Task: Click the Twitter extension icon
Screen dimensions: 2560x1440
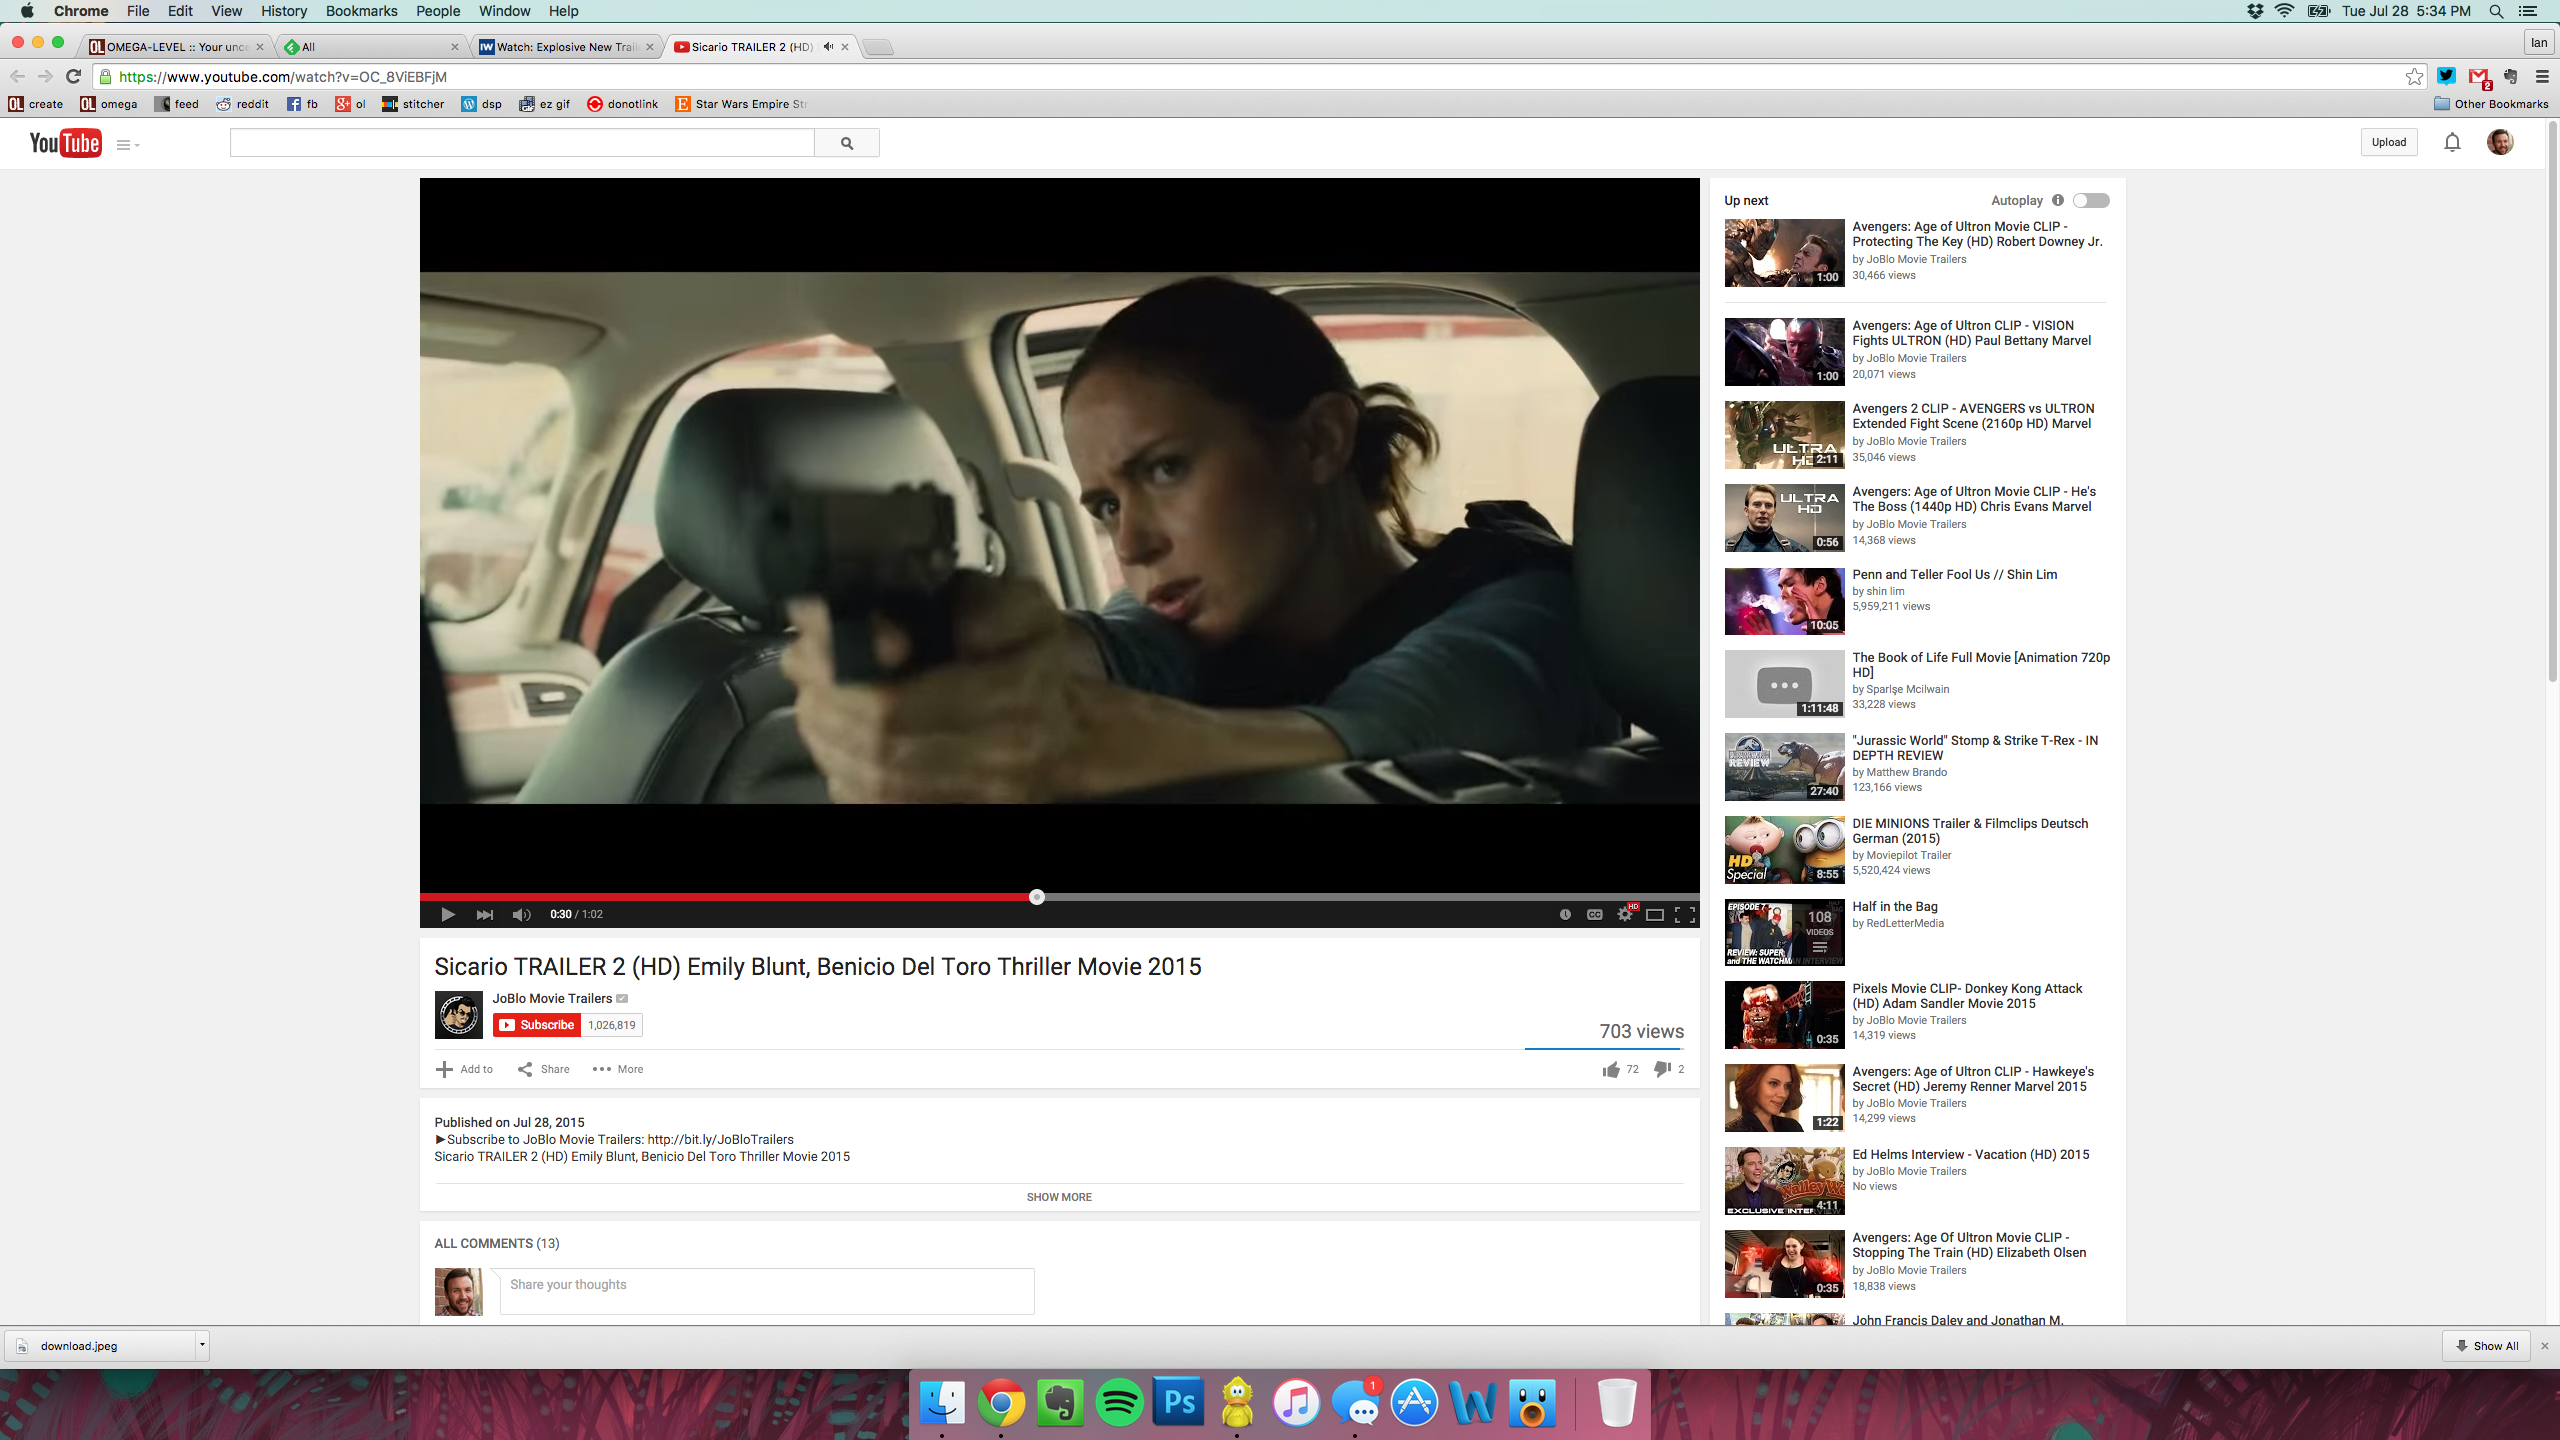Action: (x=2446, y=76)
